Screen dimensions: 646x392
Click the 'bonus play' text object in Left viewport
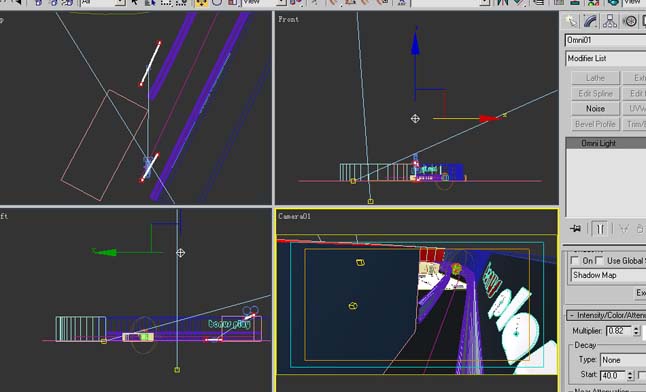(229, 324)
